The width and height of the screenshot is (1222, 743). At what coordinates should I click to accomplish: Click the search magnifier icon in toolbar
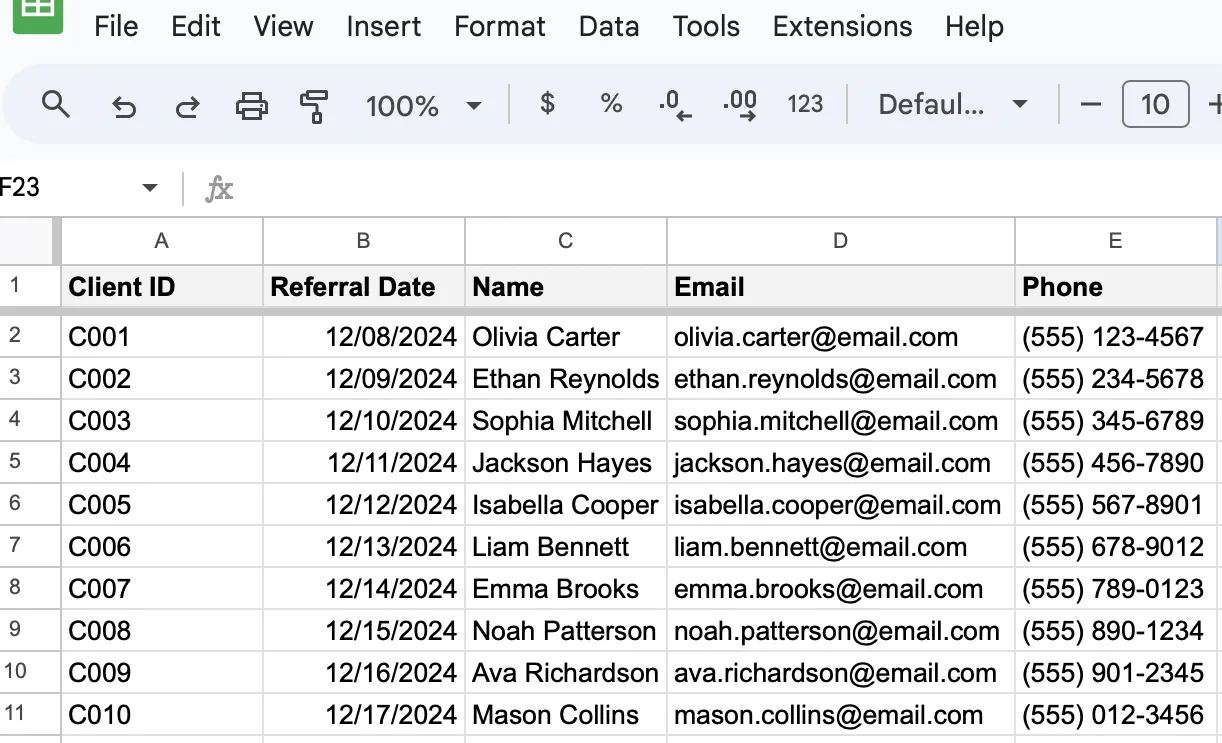[55, 104]
